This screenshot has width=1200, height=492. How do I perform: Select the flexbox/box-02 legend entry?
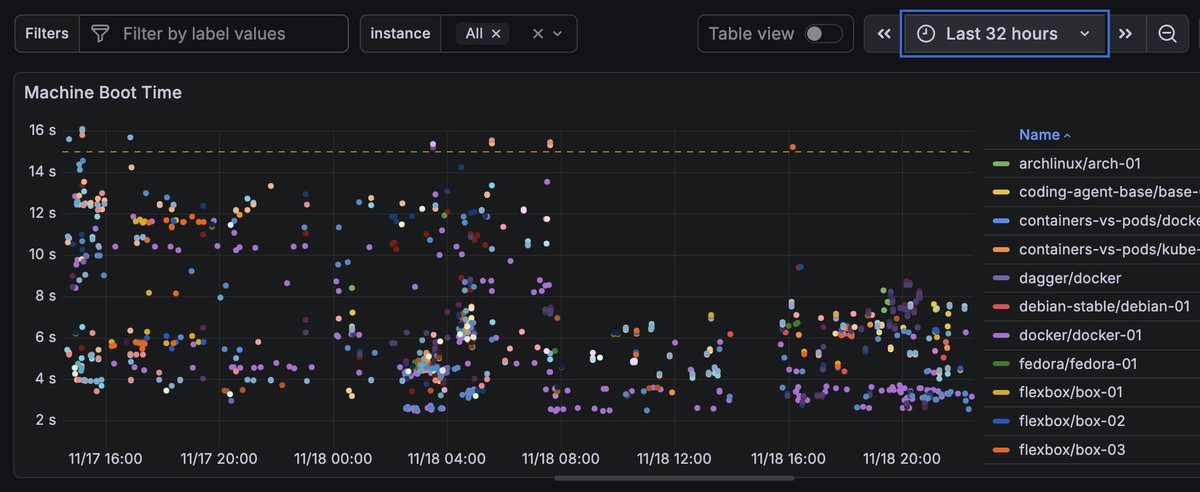click(1072, 421)
